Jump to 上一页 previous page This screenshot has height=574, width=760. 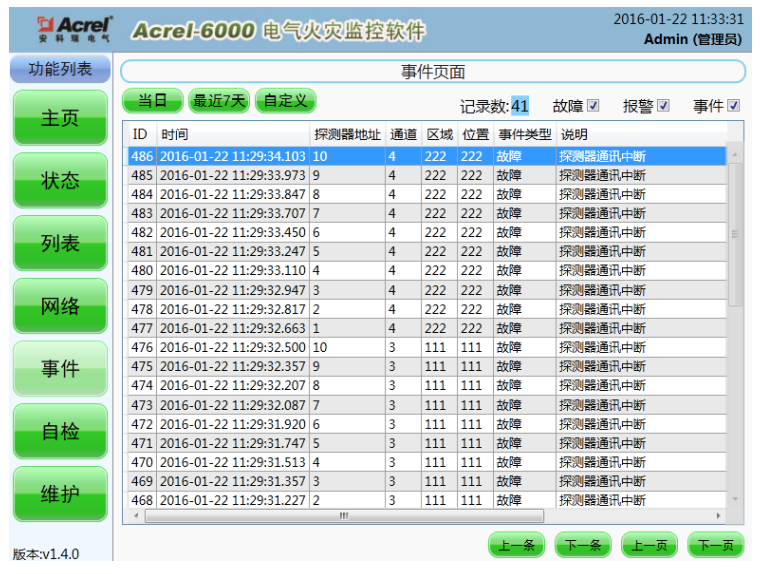pyautogui.click(x=649, y=545)
